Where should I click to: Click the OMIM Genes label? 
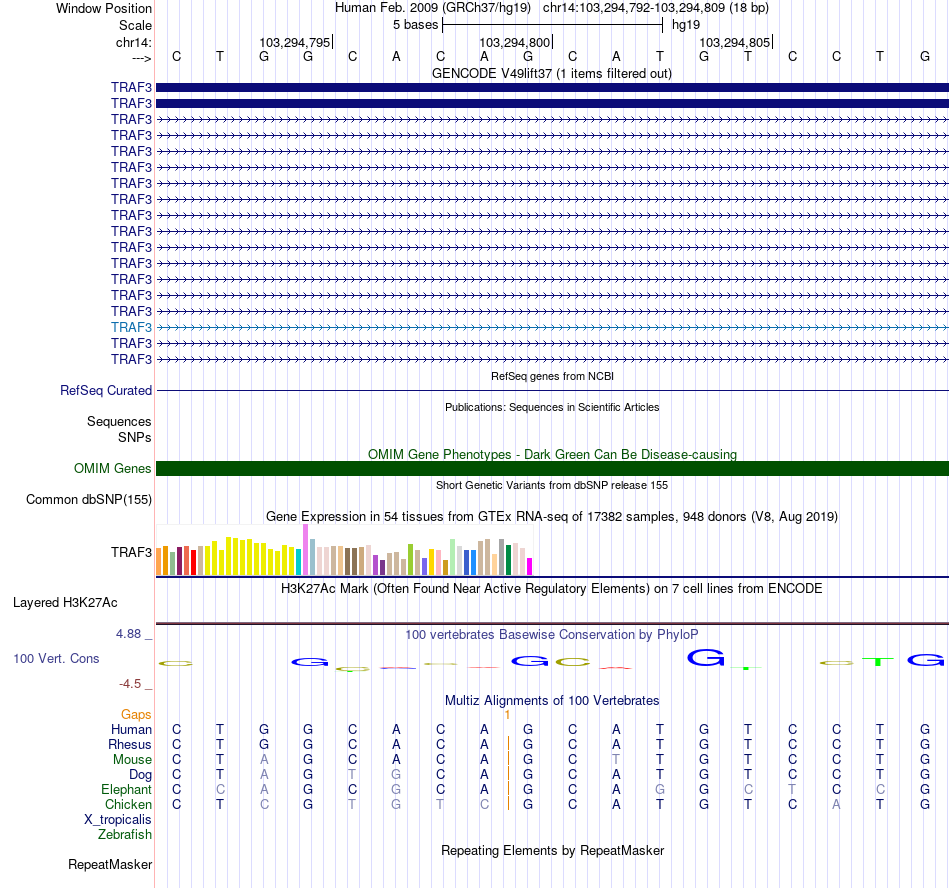coord(112,468)
